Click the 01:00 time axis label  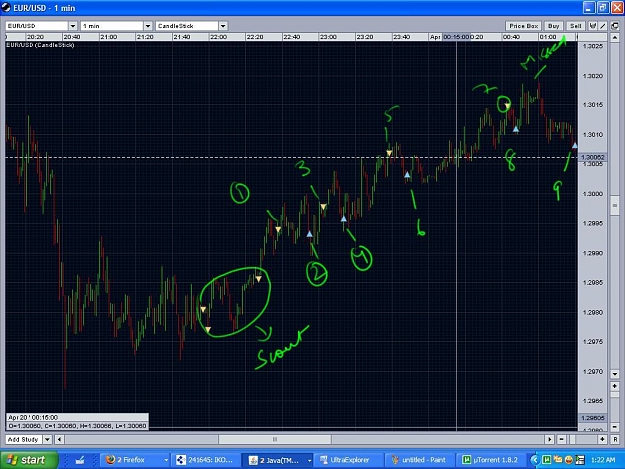[x=548, y=37]
